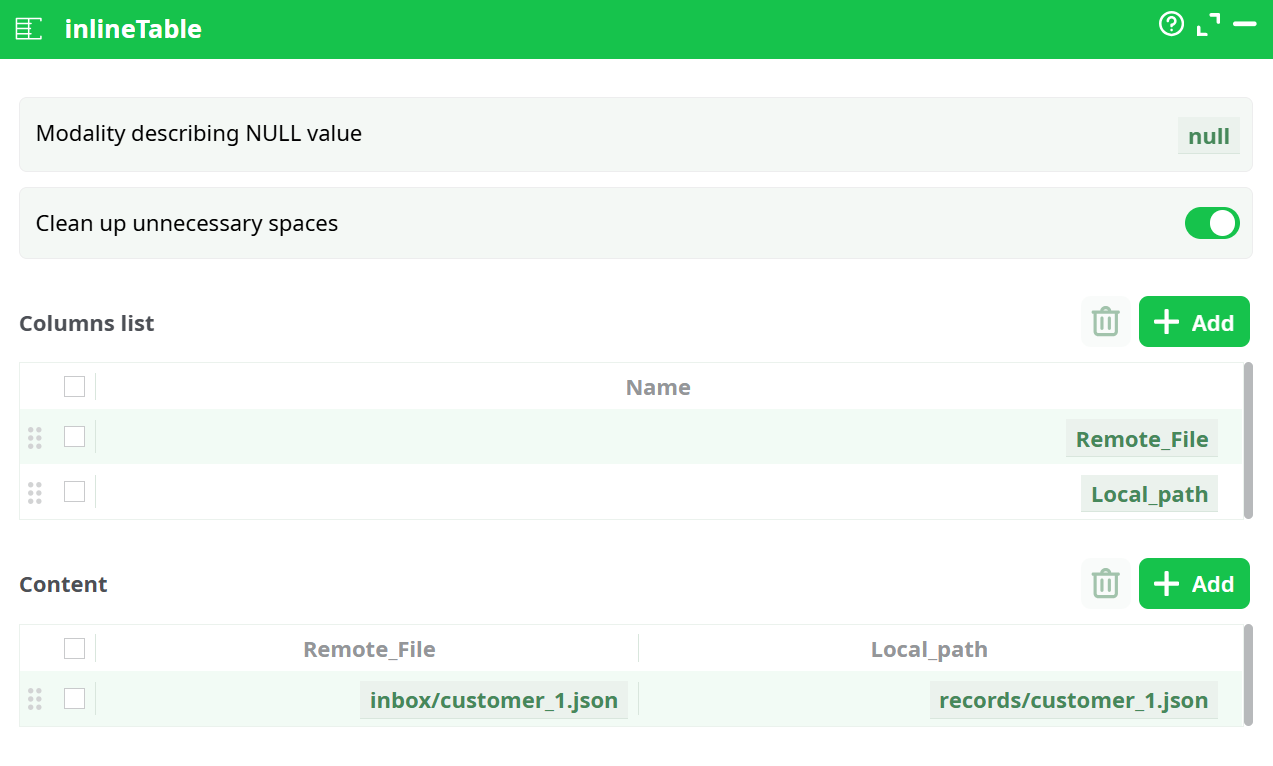Check the Local_path row checkbox
This screenshot has width=1273, height=766.
point(74,492)
